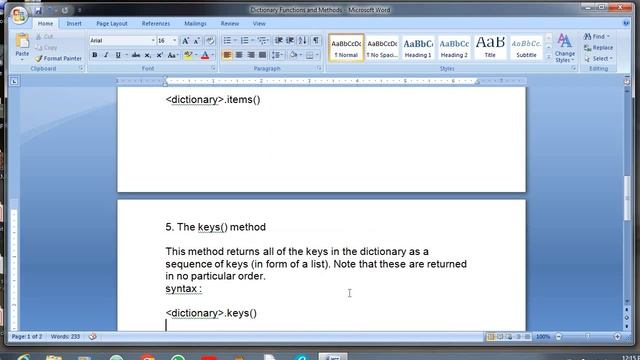Toggle Align Text Left
Image resolution: width=640 pixels, height=360 pixels.
[227, 55]
